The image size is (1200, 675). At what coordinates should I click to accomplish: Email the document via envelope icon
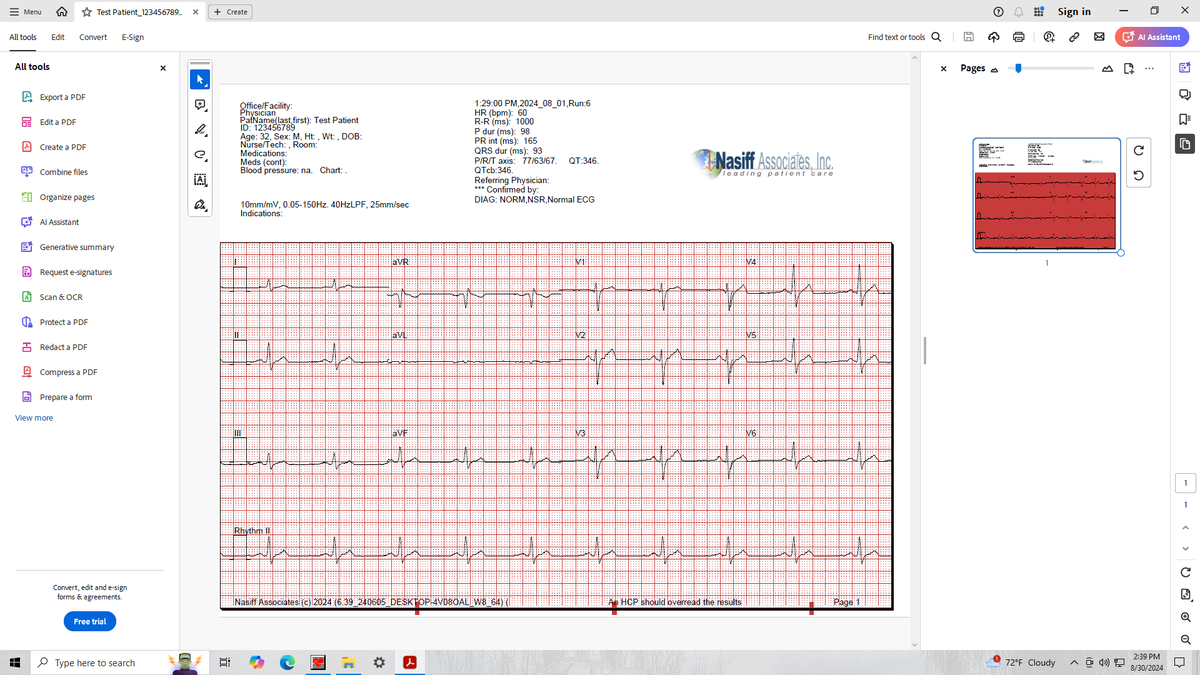tap(1098, 37)
